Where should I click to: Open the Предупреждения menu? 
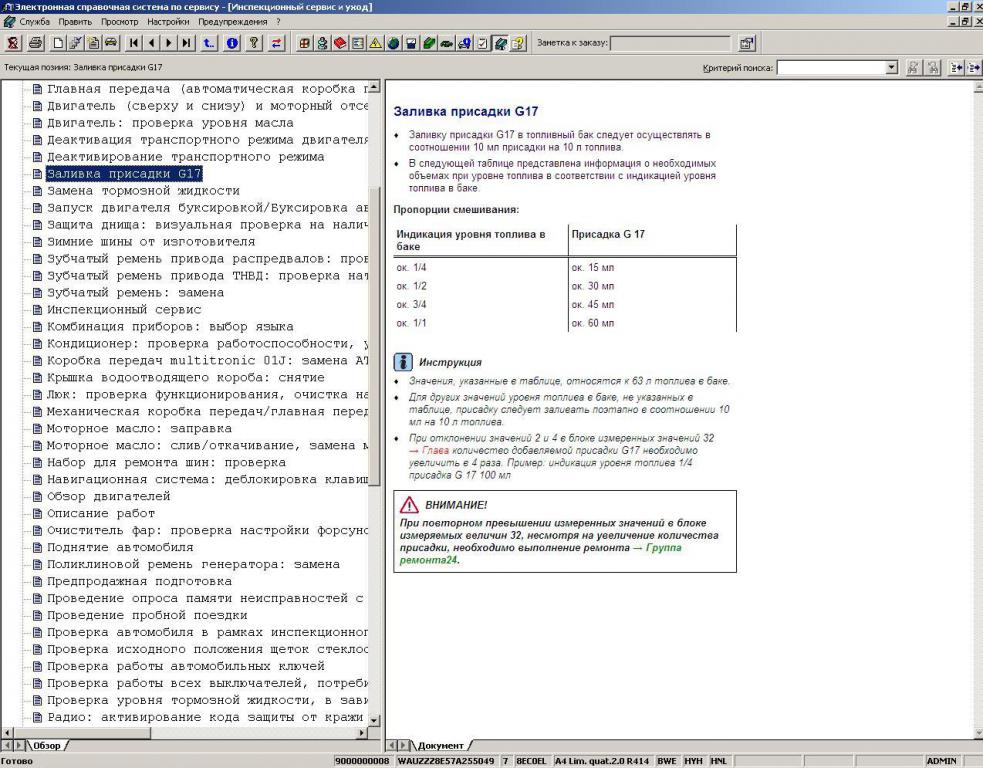[234, 21]
